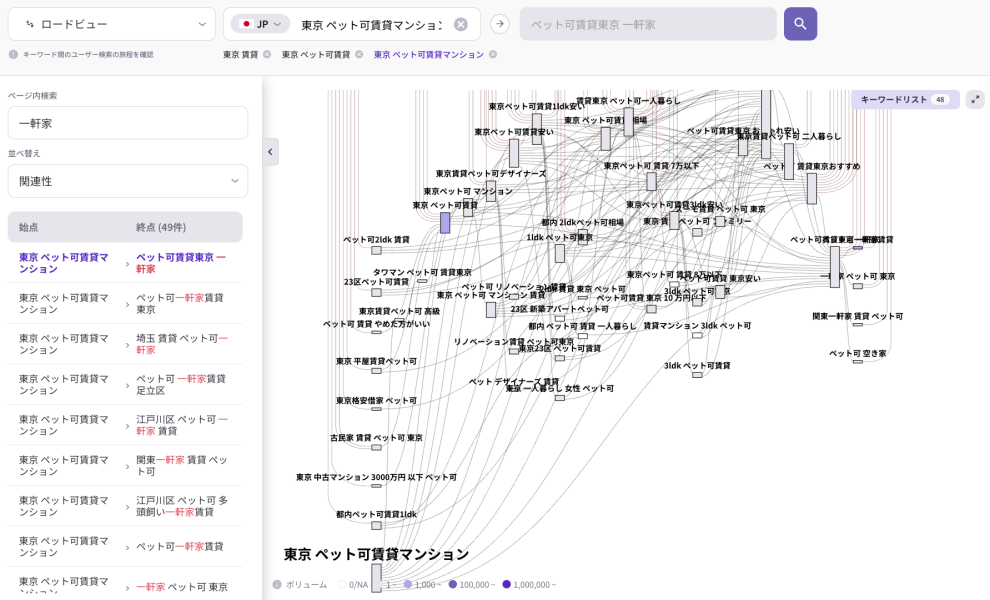
Task: Click the 1,000,000~ volume legend swatch
Action: tap(507, 584)
